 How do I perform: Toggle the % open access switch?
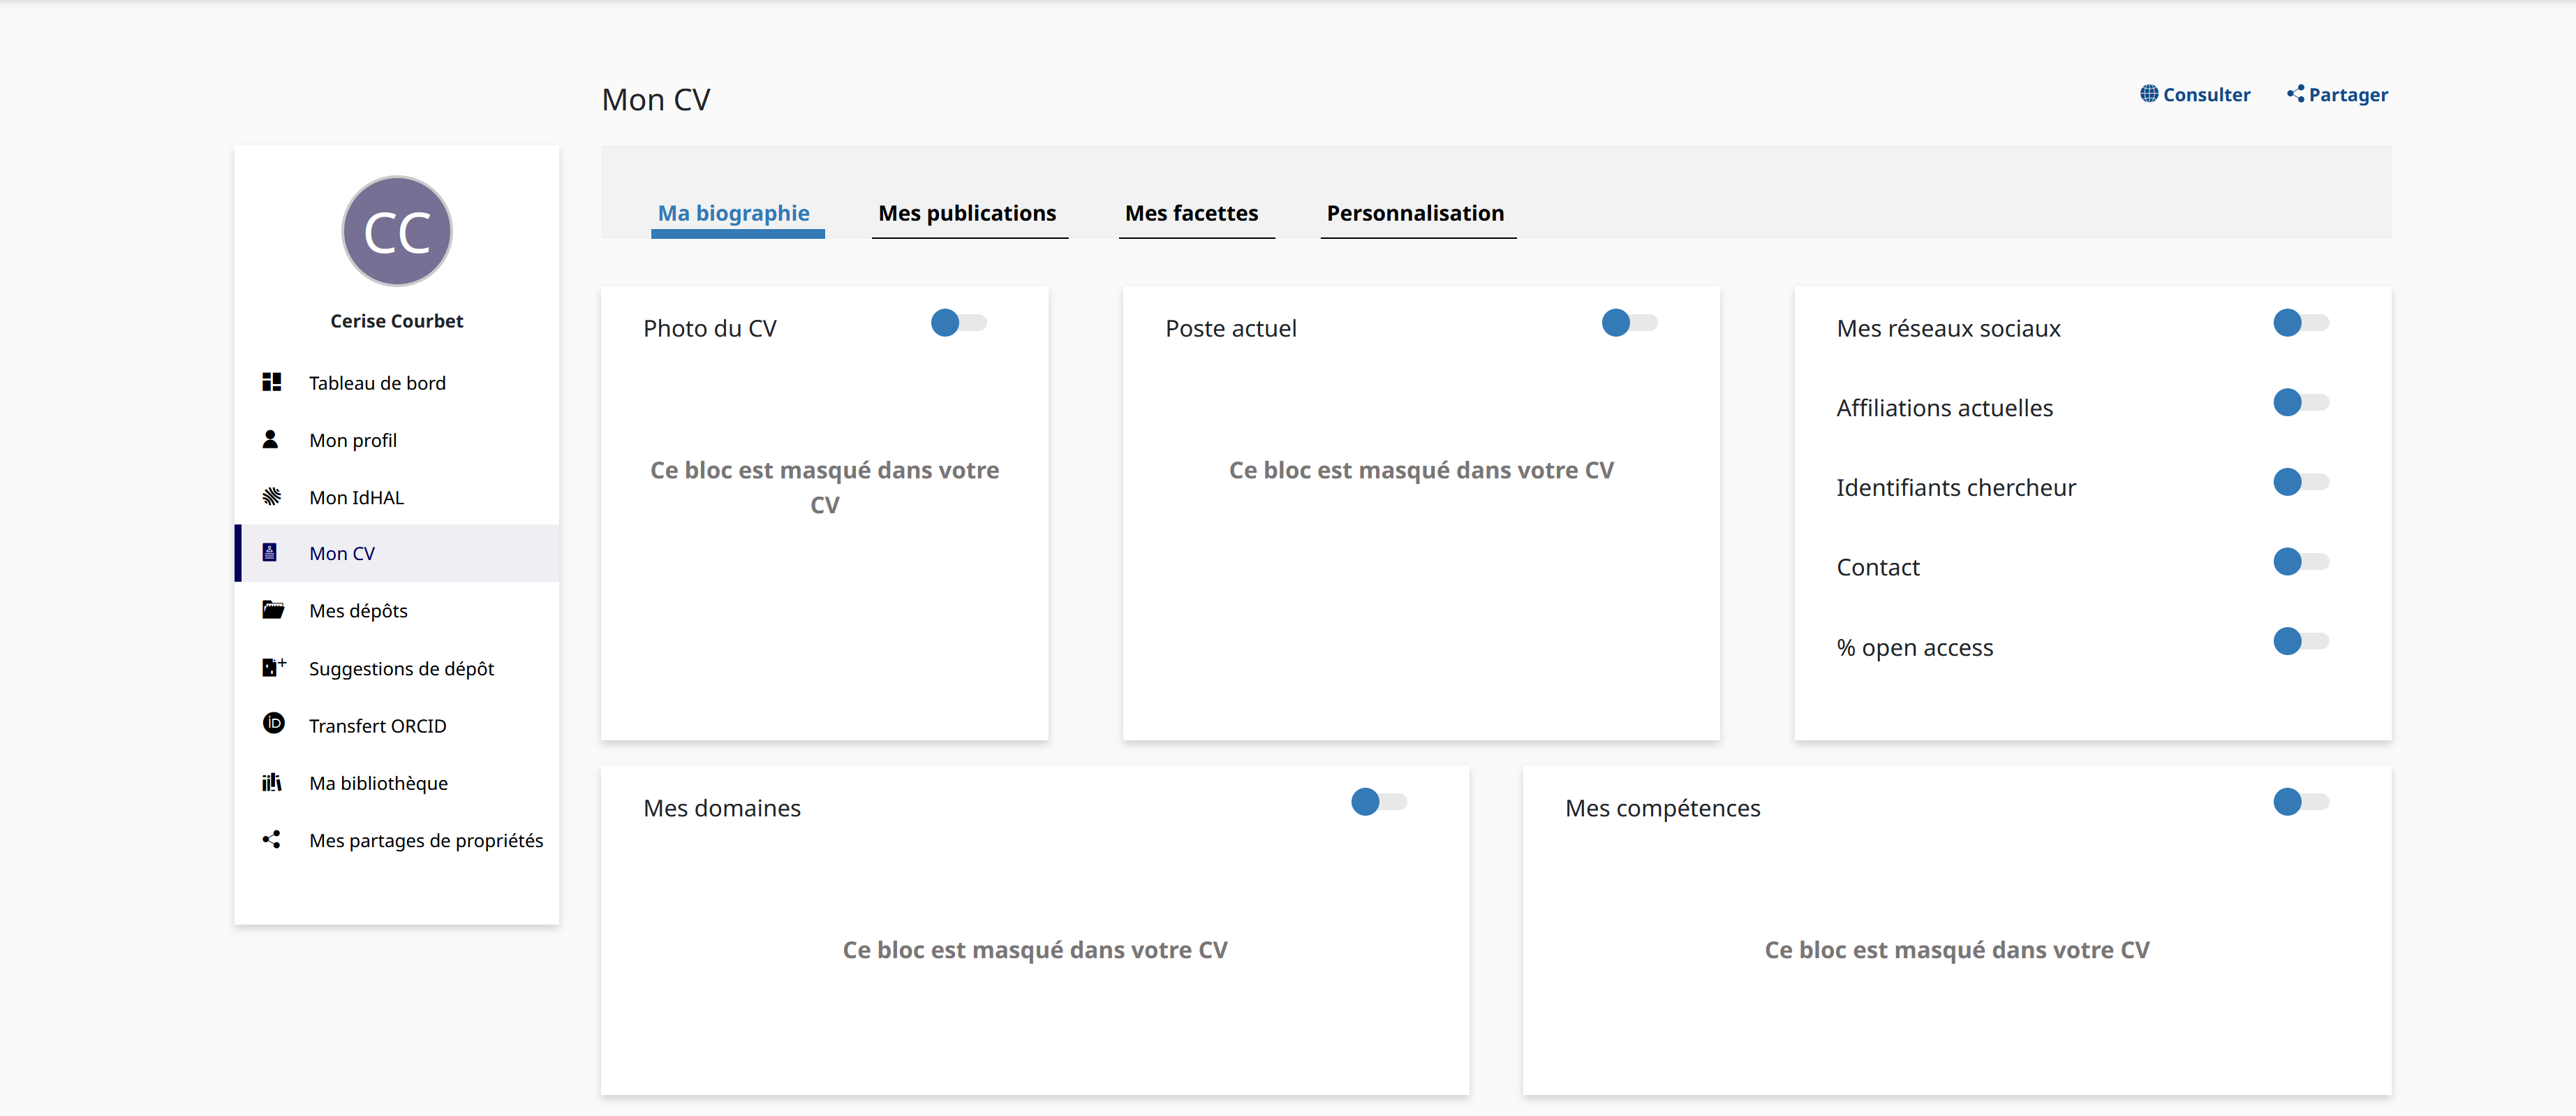coord(2300,641)
